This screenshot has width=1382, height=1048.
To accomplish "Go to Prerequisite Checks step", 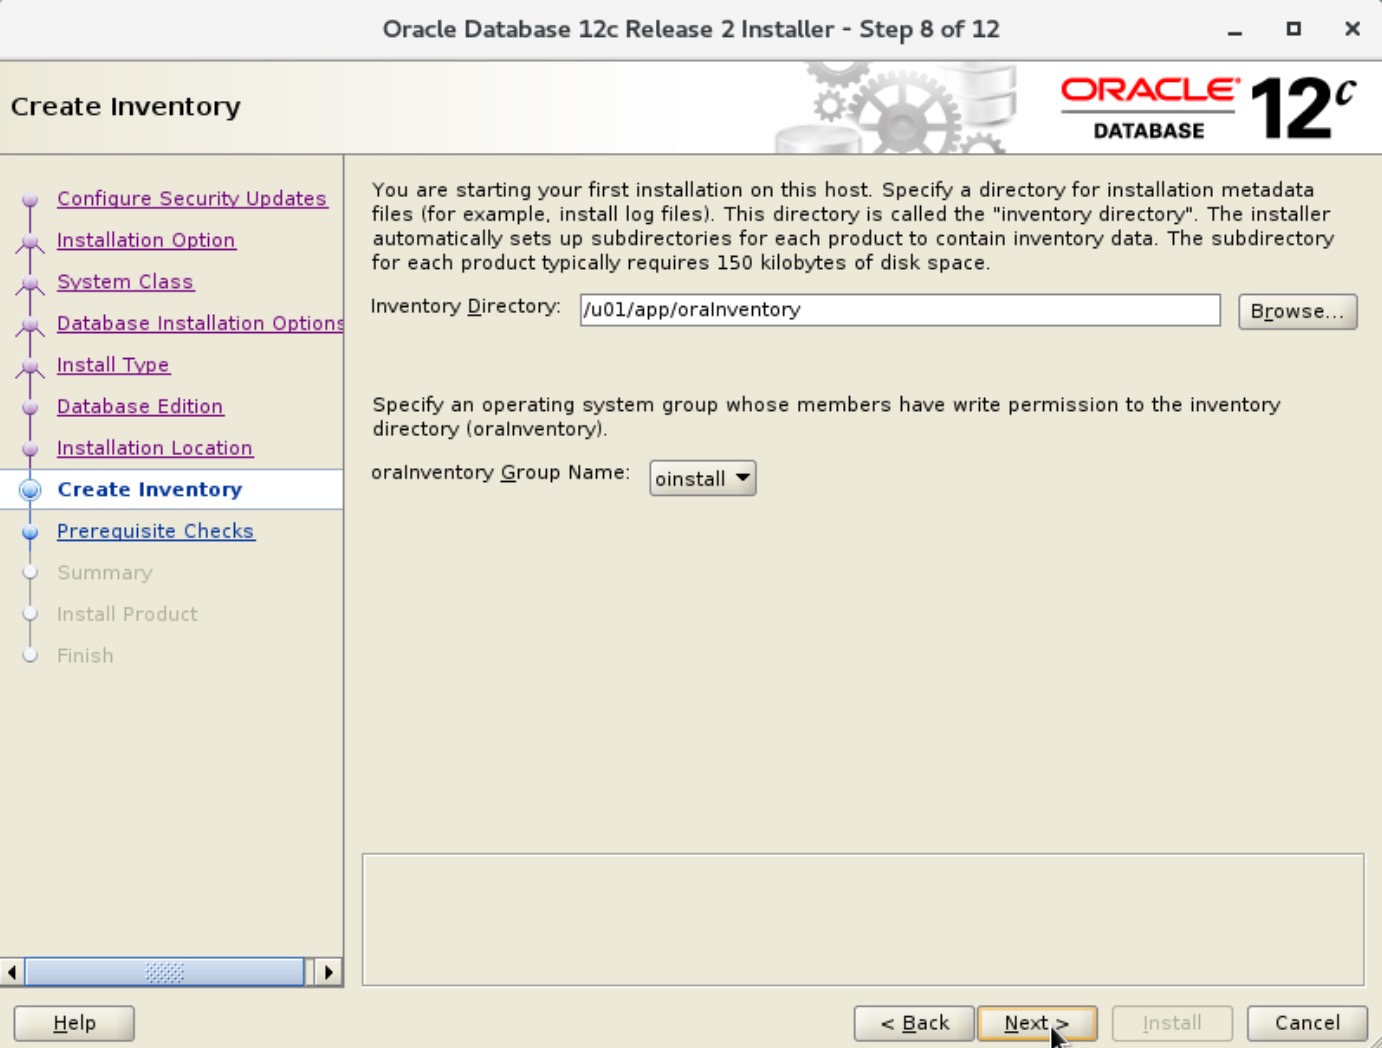I will [x=156, y=531].
